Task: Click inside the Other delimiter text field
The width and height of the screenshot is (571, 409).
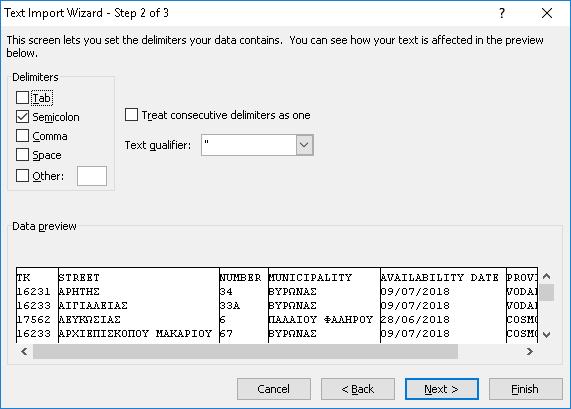Action: [92, 176]
